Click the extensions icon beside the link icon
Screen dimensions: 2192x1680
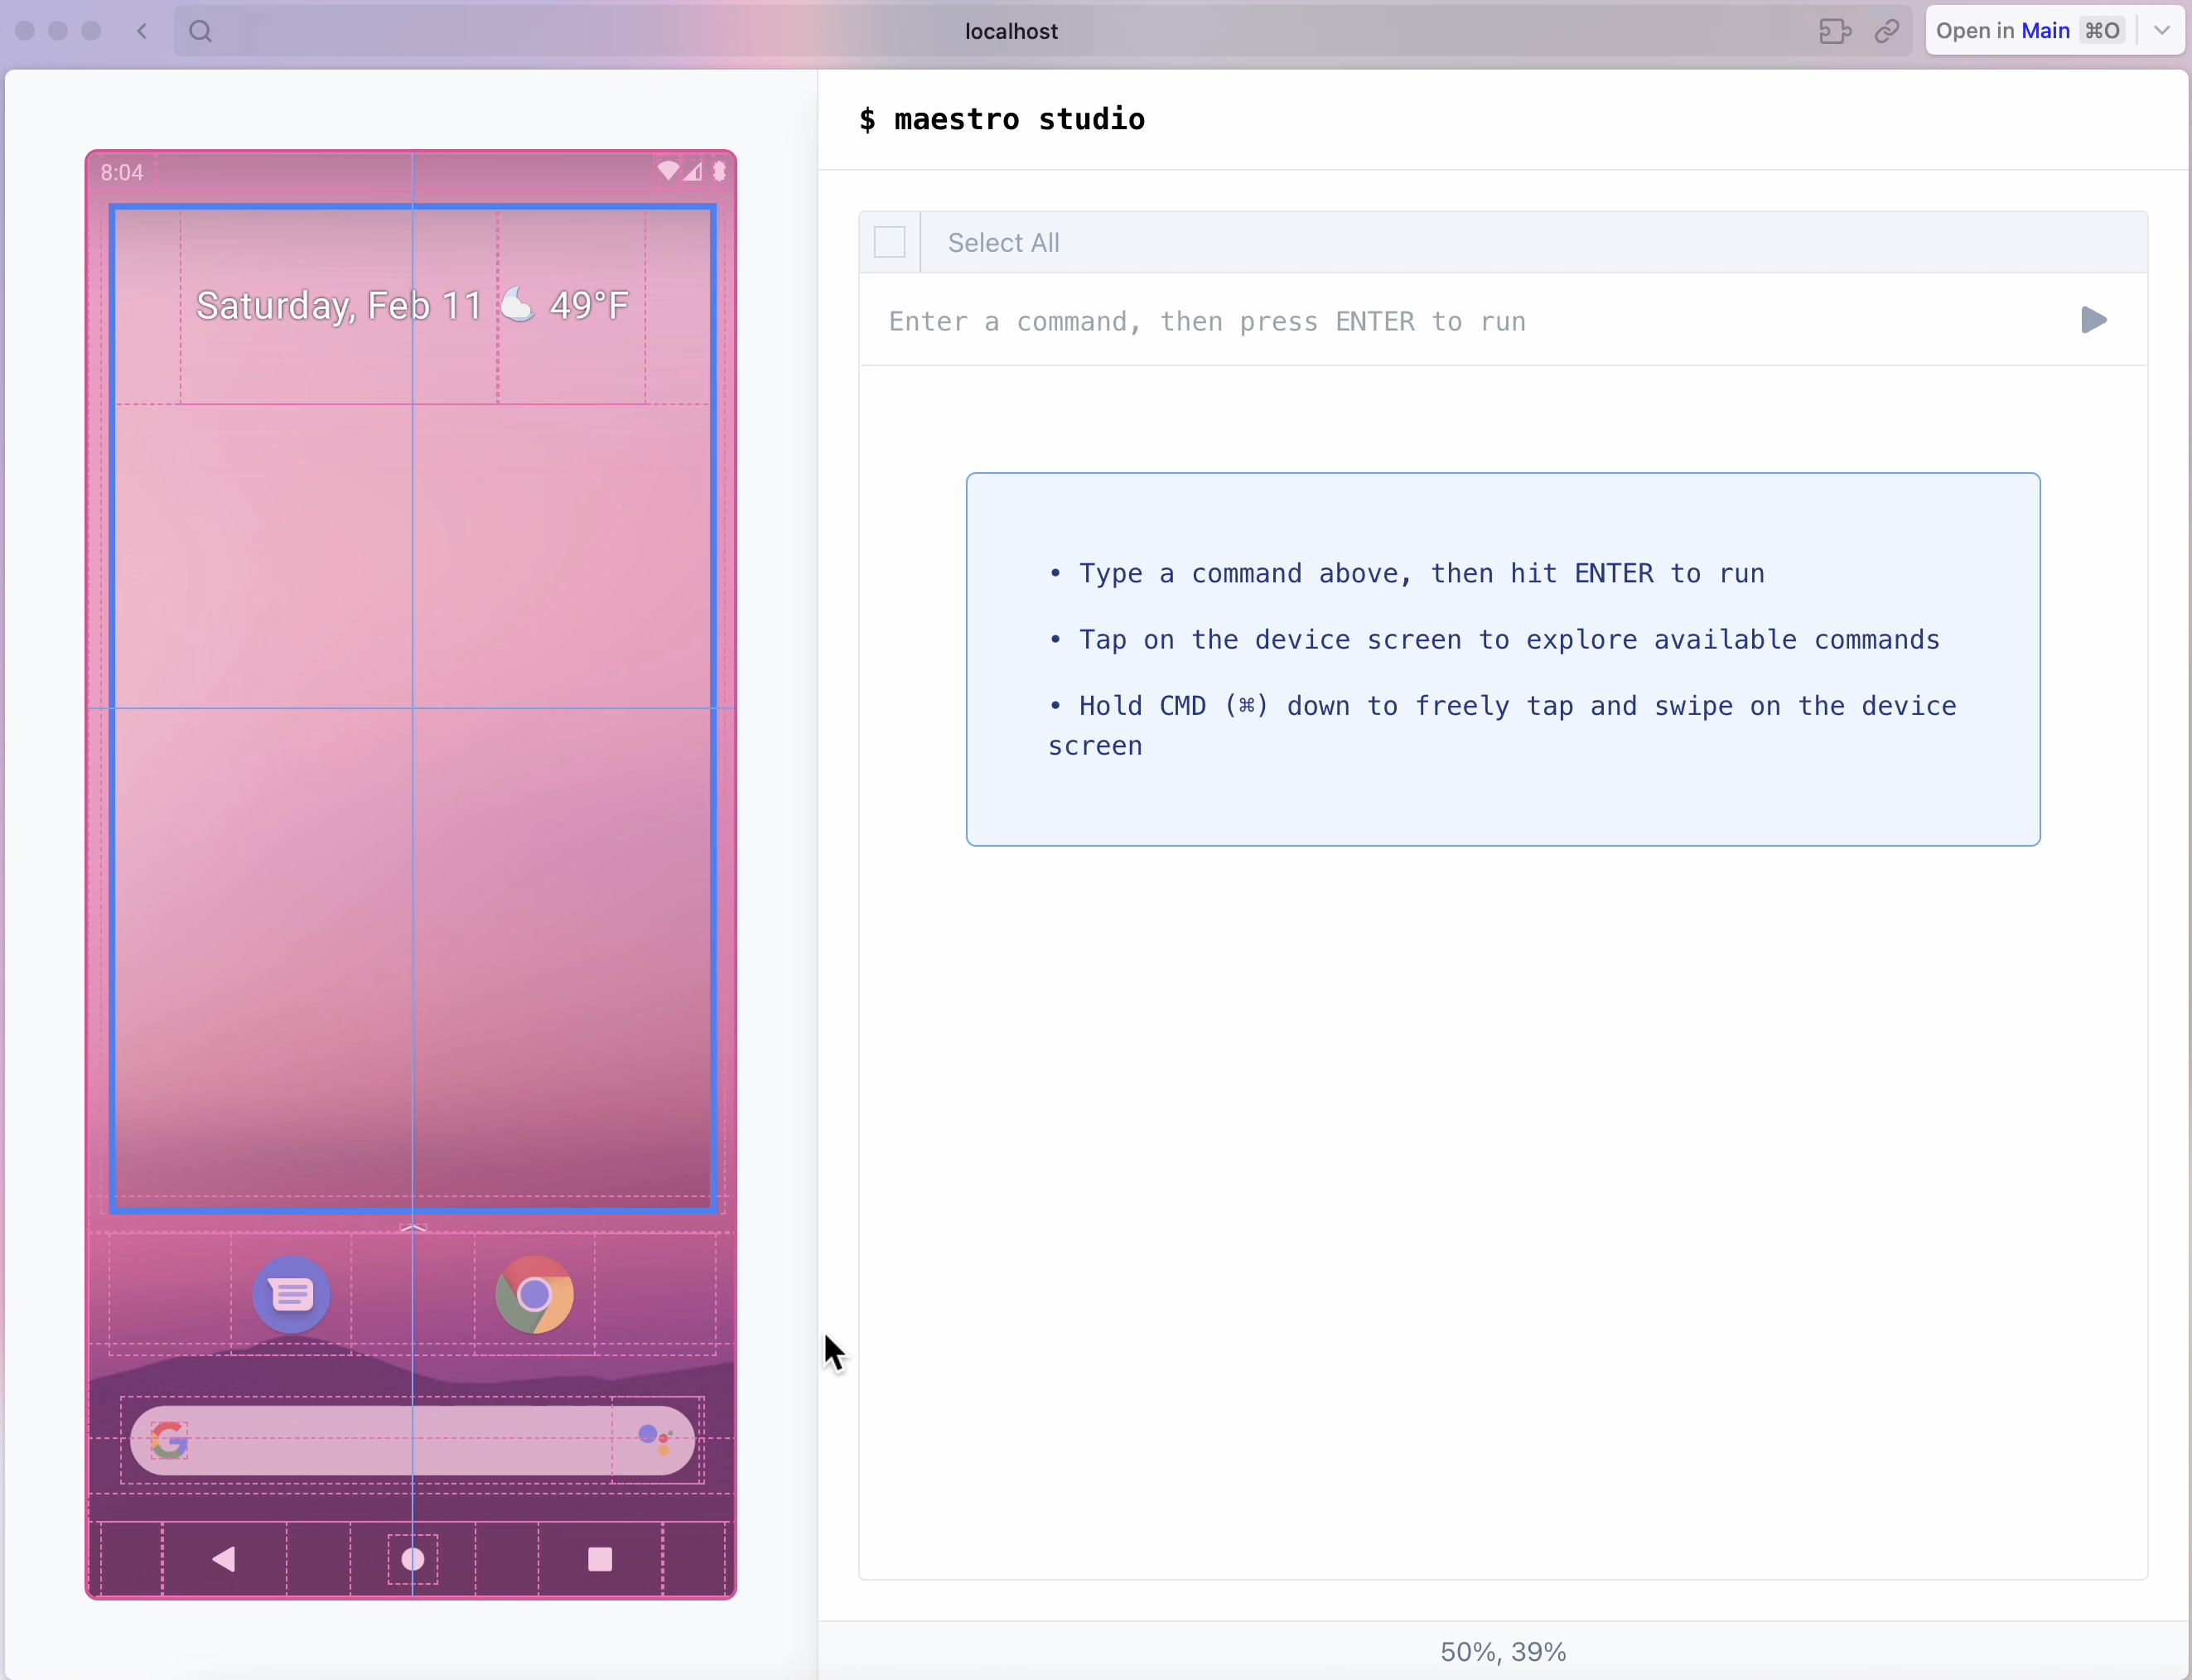[1835, 31]
